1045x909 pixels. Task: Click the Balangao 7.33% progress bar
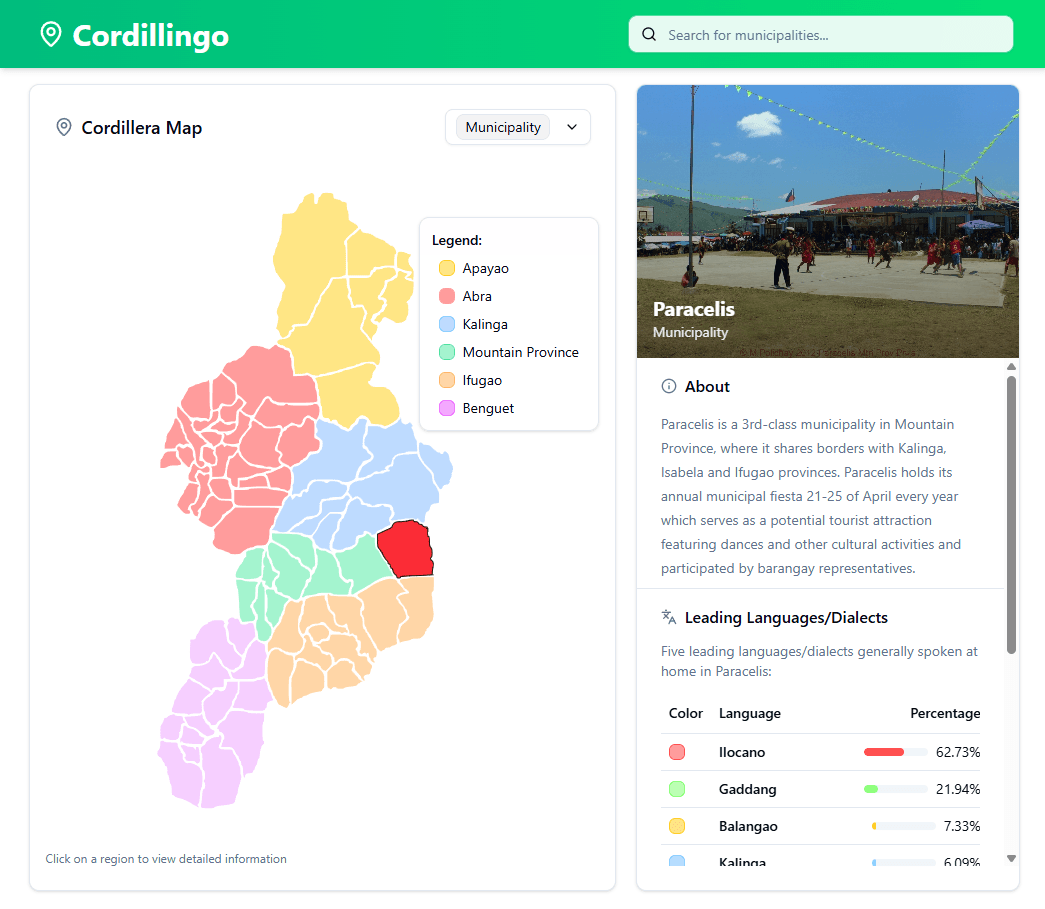point(903,826)
